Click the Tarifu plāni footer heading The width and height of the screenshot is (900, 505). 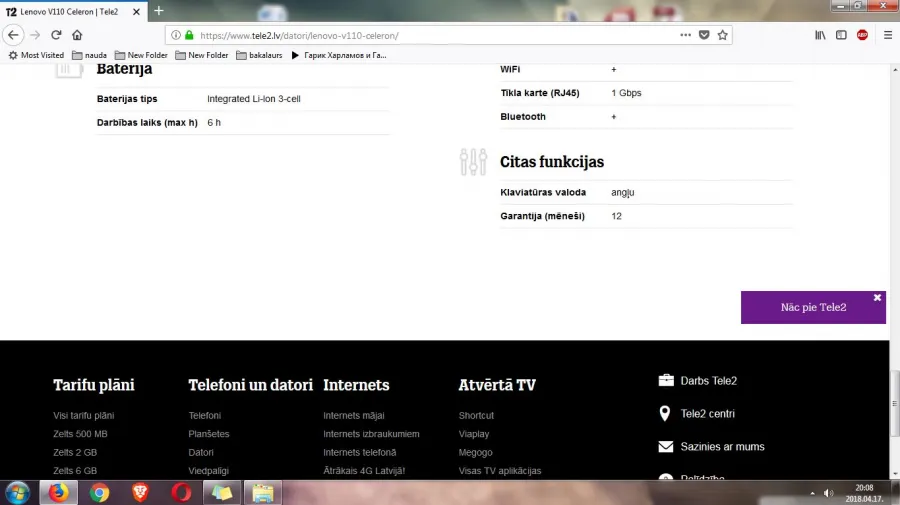94,385
